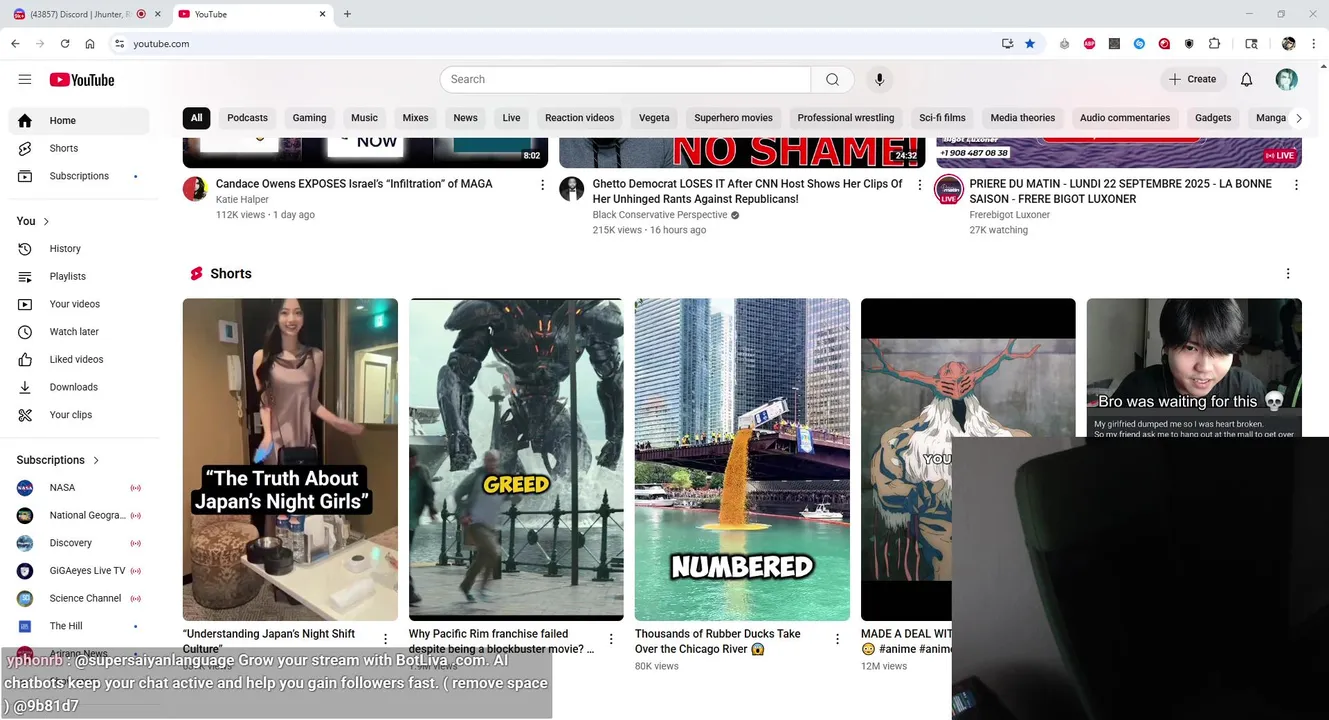This screenshot has height=720, width=1329.
Task: Select the Gaming filter chip
Action: pyautogui.click(x=309, y=118)
